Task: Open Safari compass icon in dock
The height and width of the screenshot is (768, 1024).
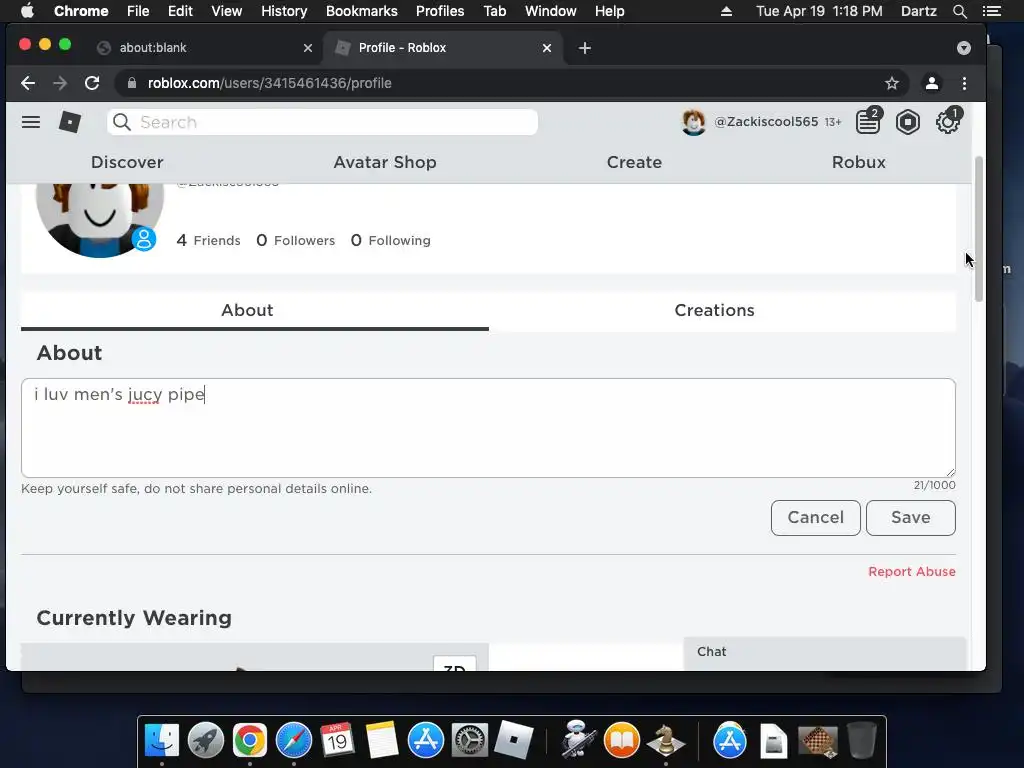Action: click(x=293, y=741)
